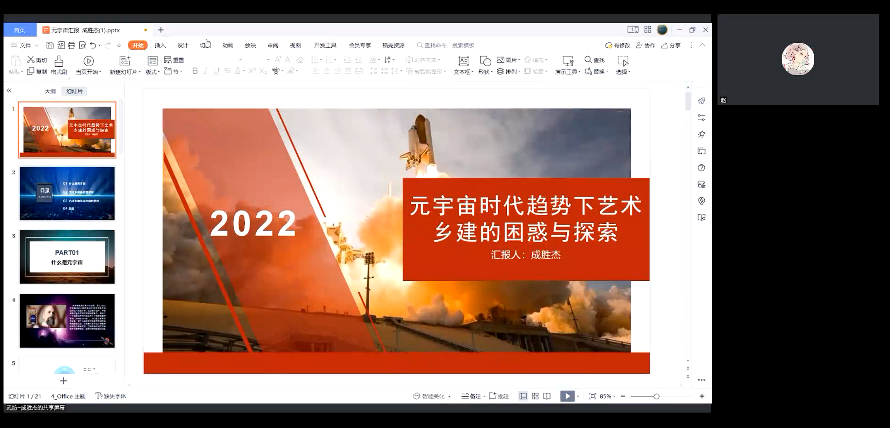Screen dimensions: 890x428
Task: Switch to normal view in status bar
Action: point(522,396)
